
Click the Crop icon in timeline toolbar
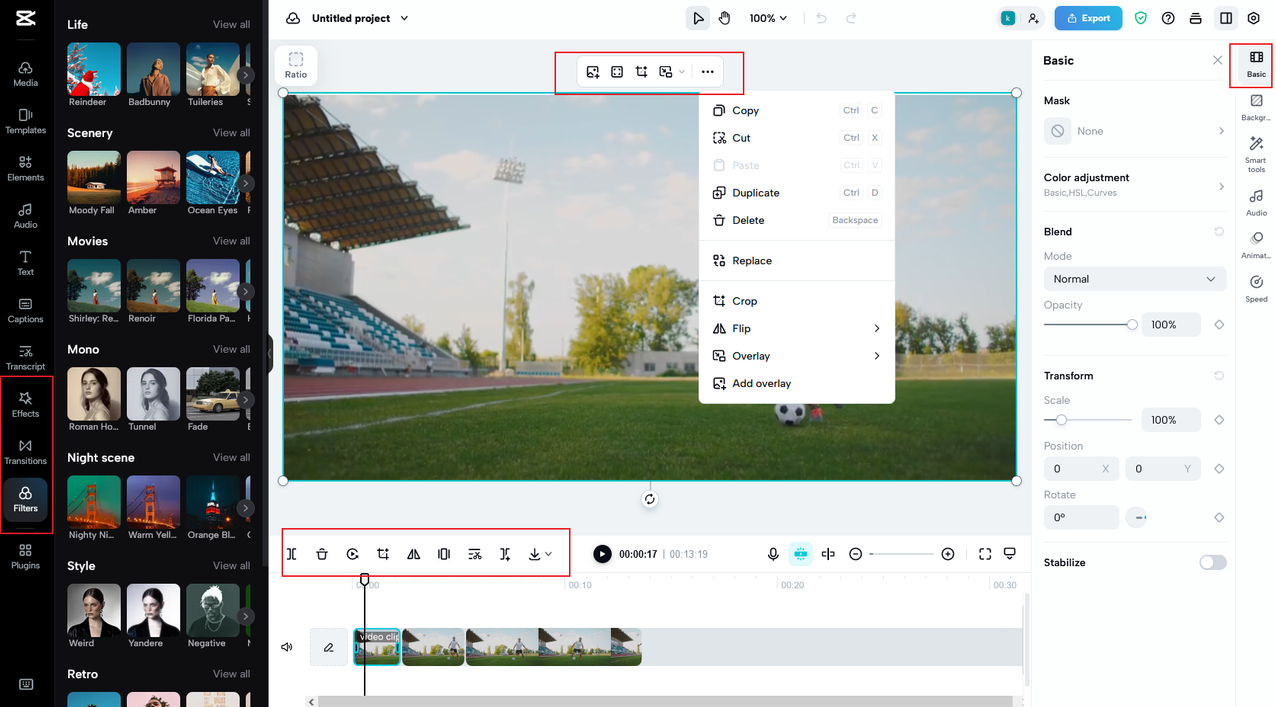(x=383, y=554)
